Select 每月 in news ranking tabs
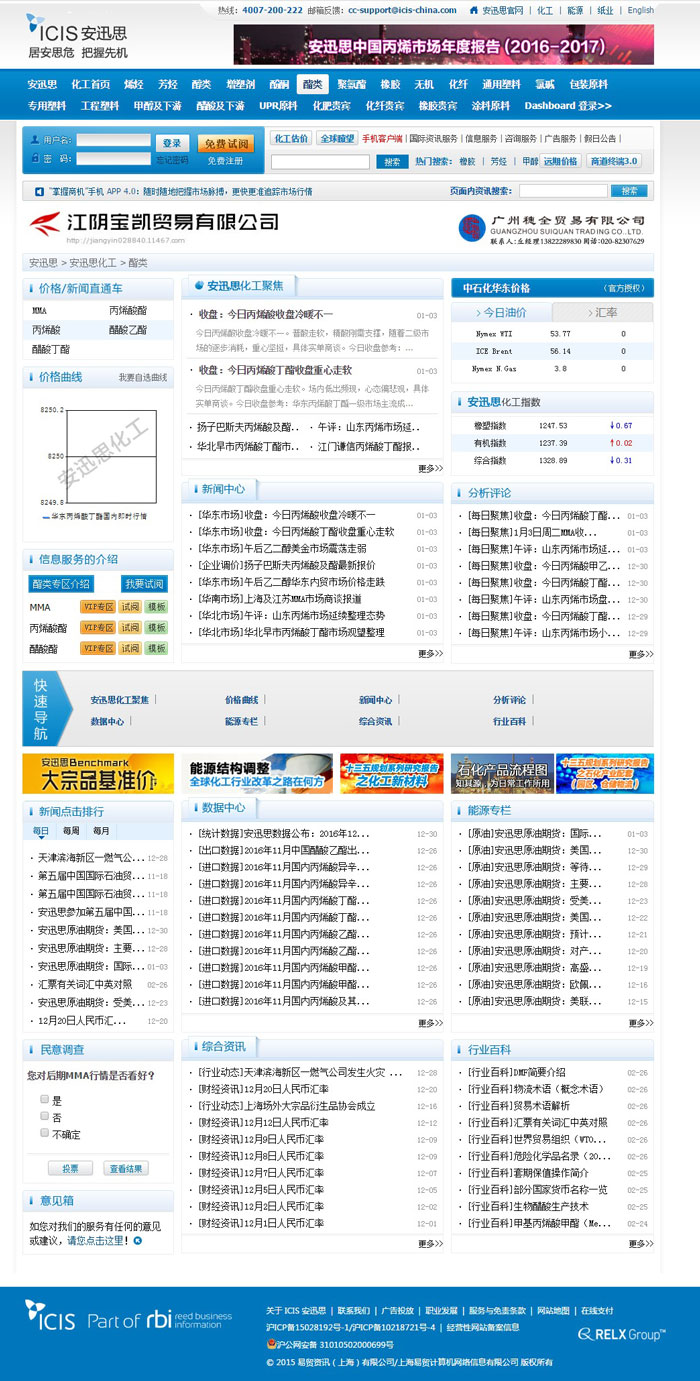Image resolution: width=700 pixels, height=1381 pixels. tap(101, 831)
